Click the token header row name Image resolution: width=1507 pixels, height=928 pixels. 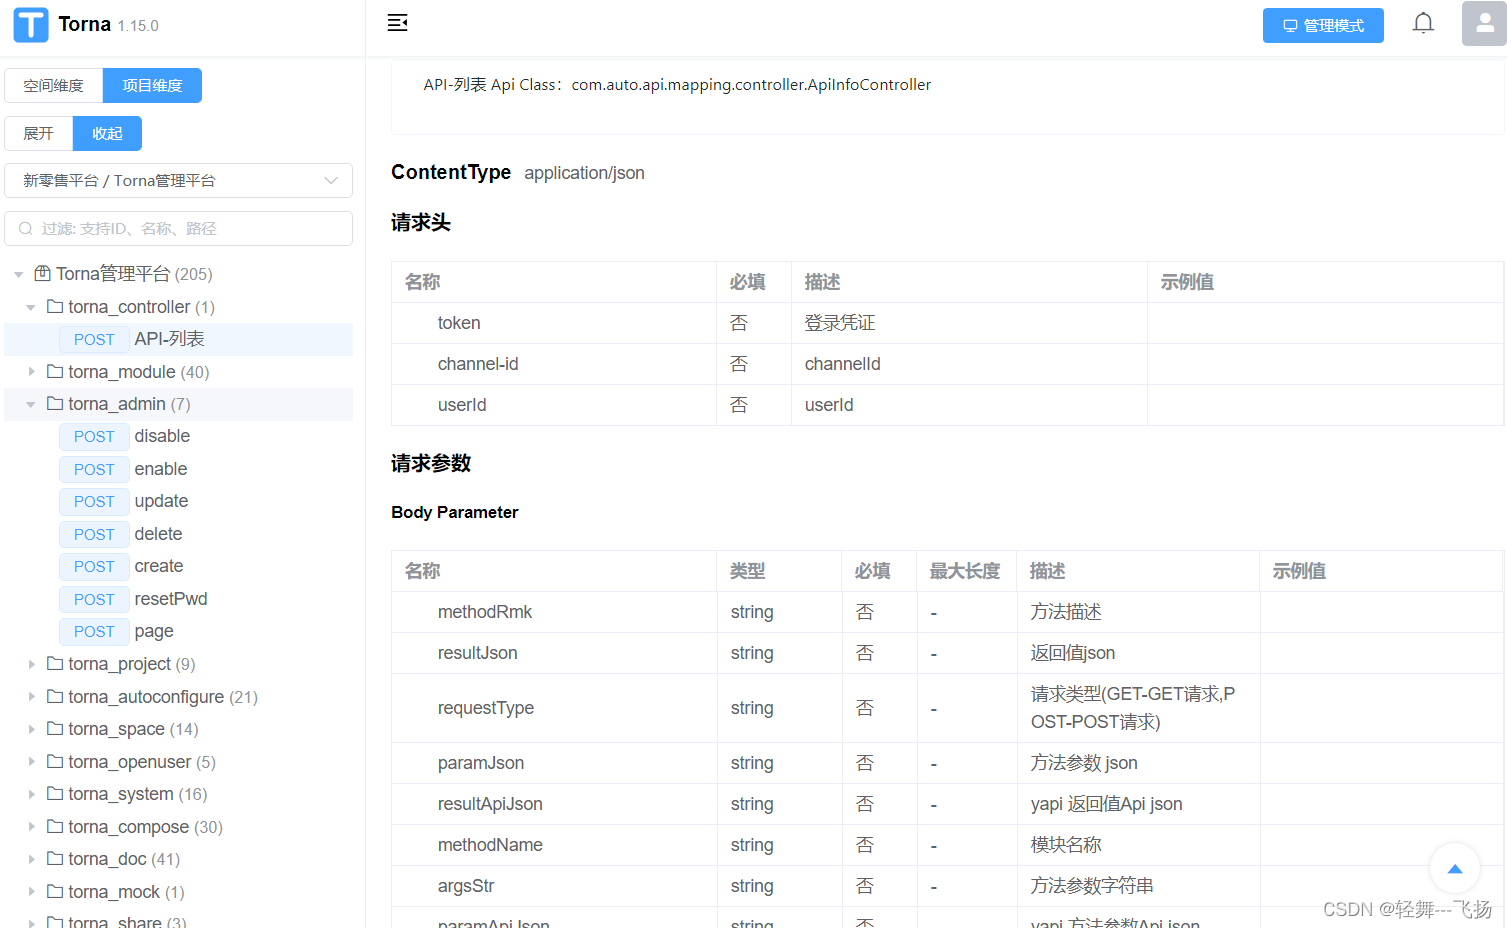459,323
